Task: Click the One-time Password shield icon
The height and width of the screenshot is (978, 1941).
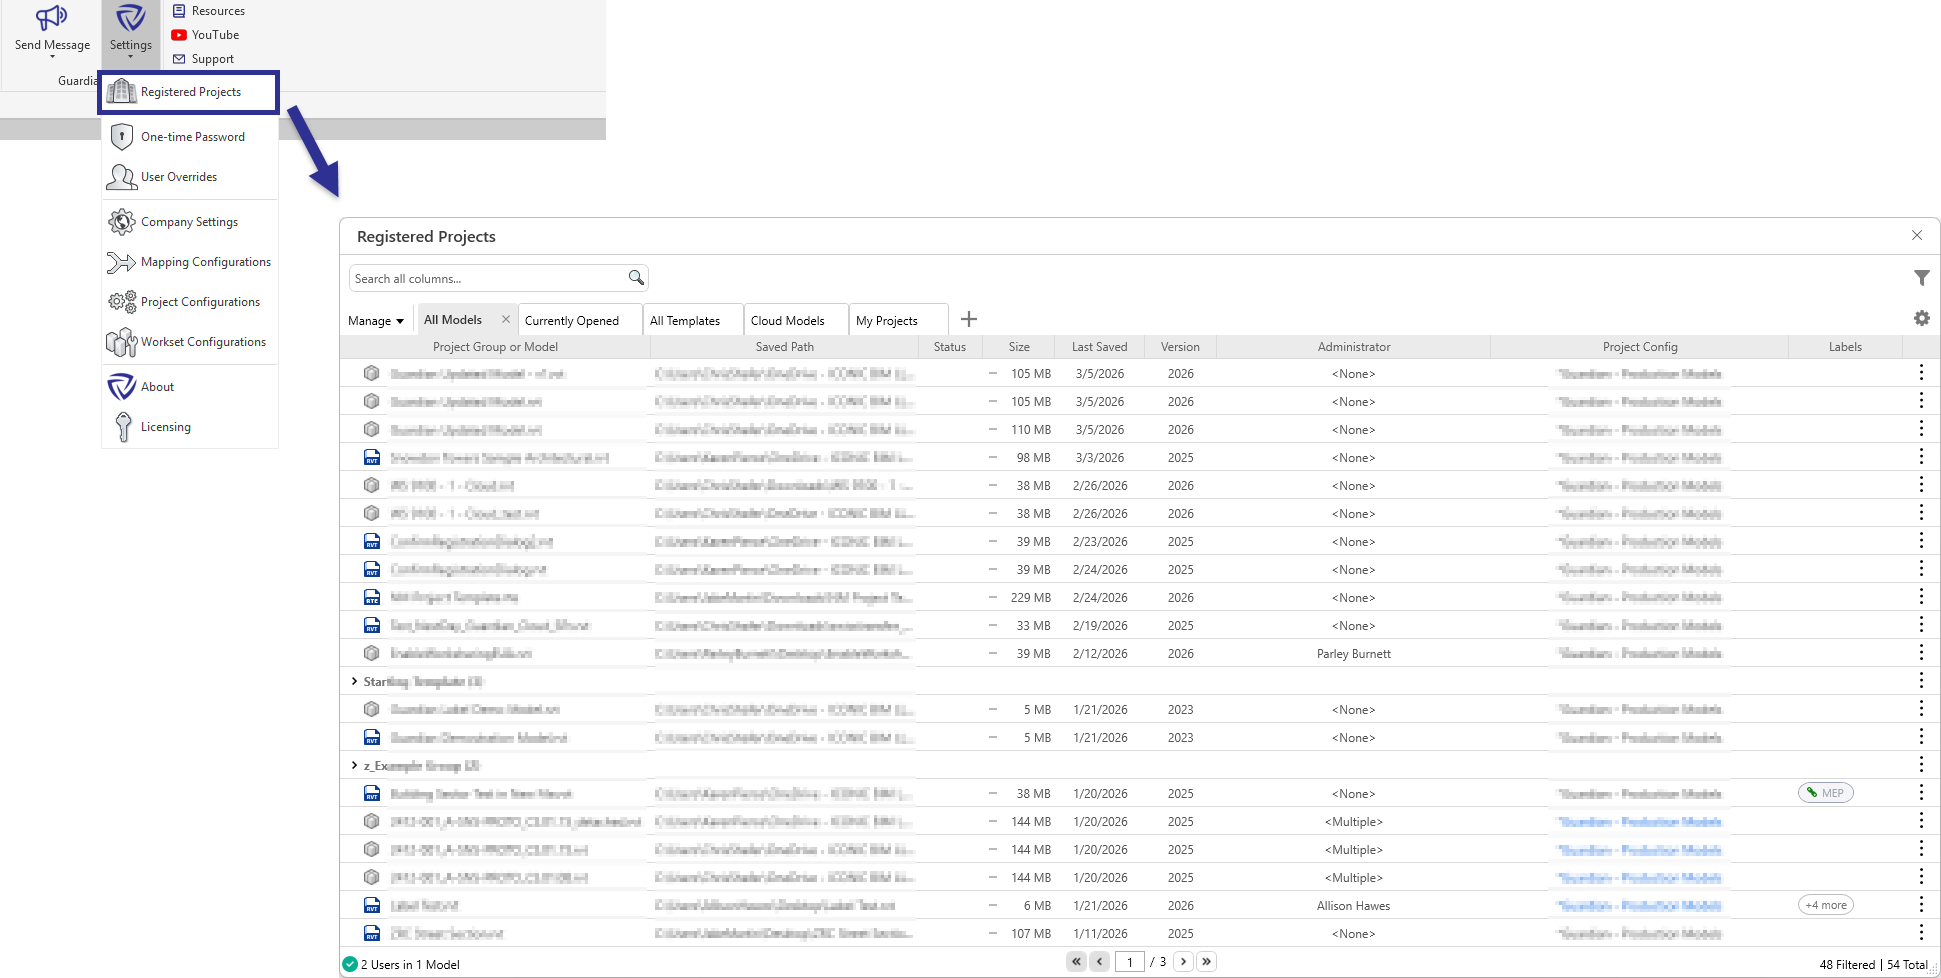Action: (121, 136)
